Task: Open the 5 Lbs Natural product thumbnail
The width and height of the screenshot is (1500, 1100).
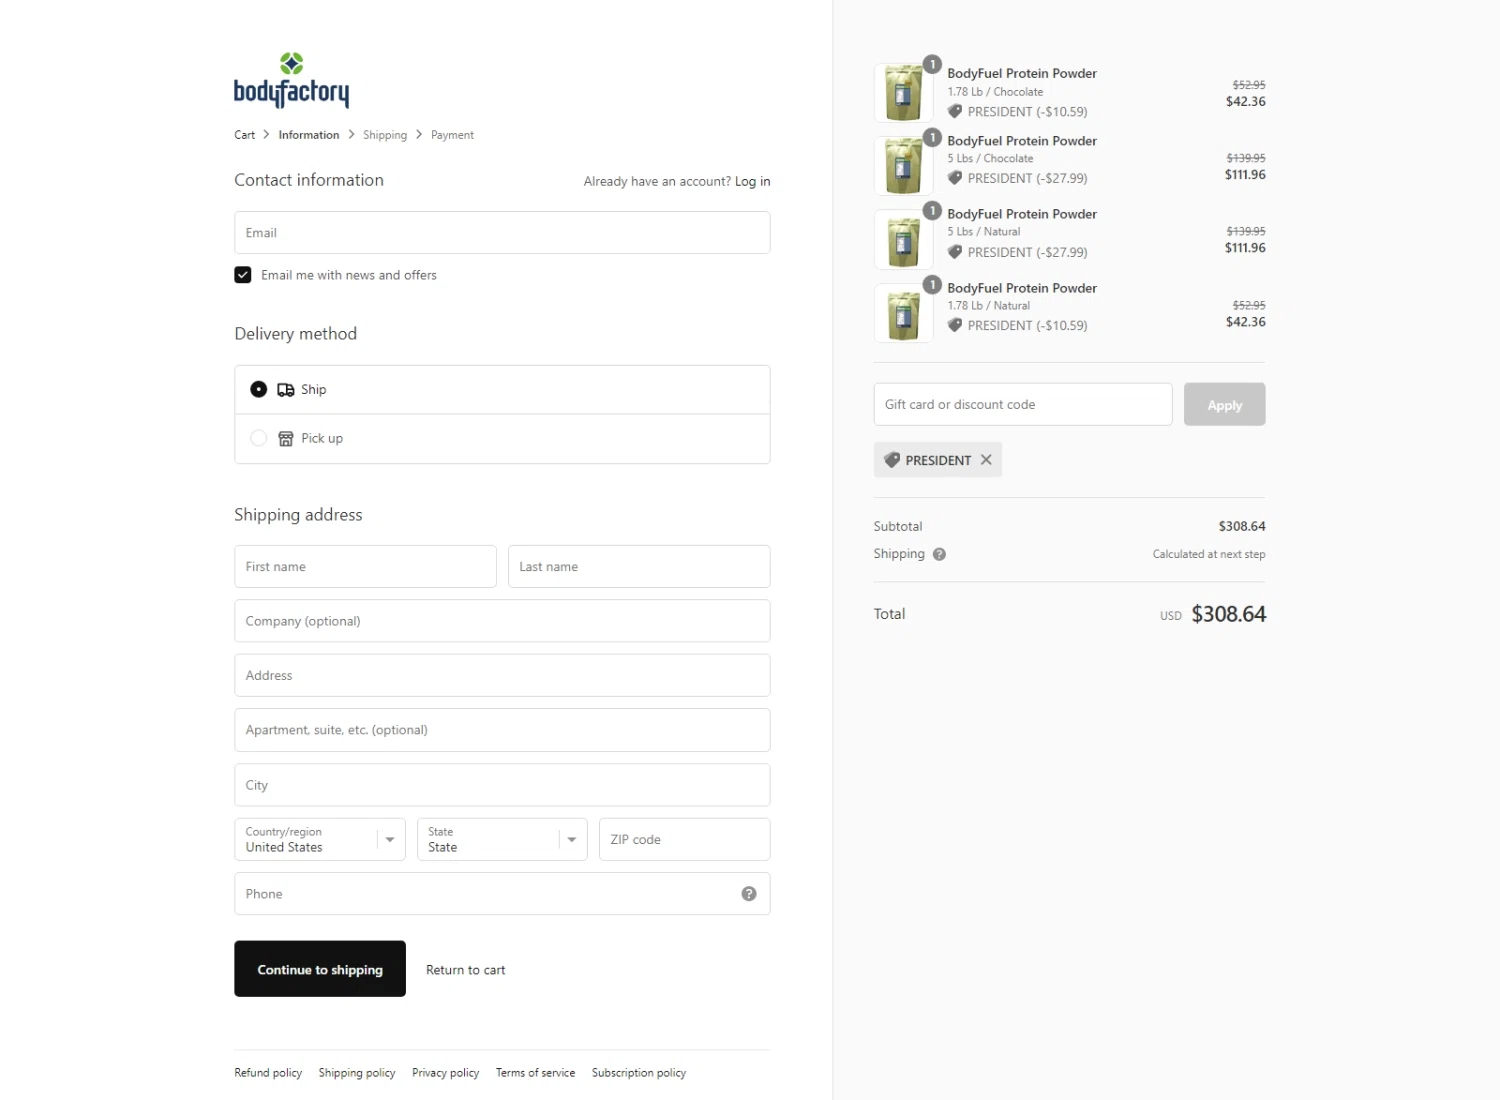Action: point(903,240)
